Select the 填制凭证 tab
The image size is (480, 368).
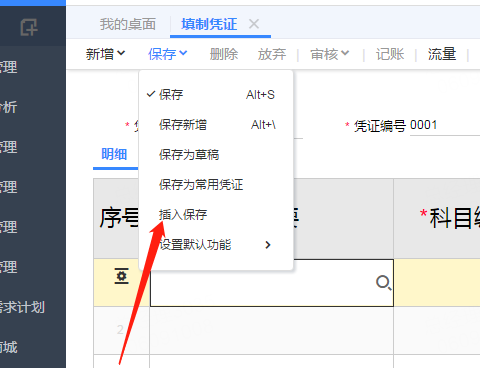coord(209,24)
